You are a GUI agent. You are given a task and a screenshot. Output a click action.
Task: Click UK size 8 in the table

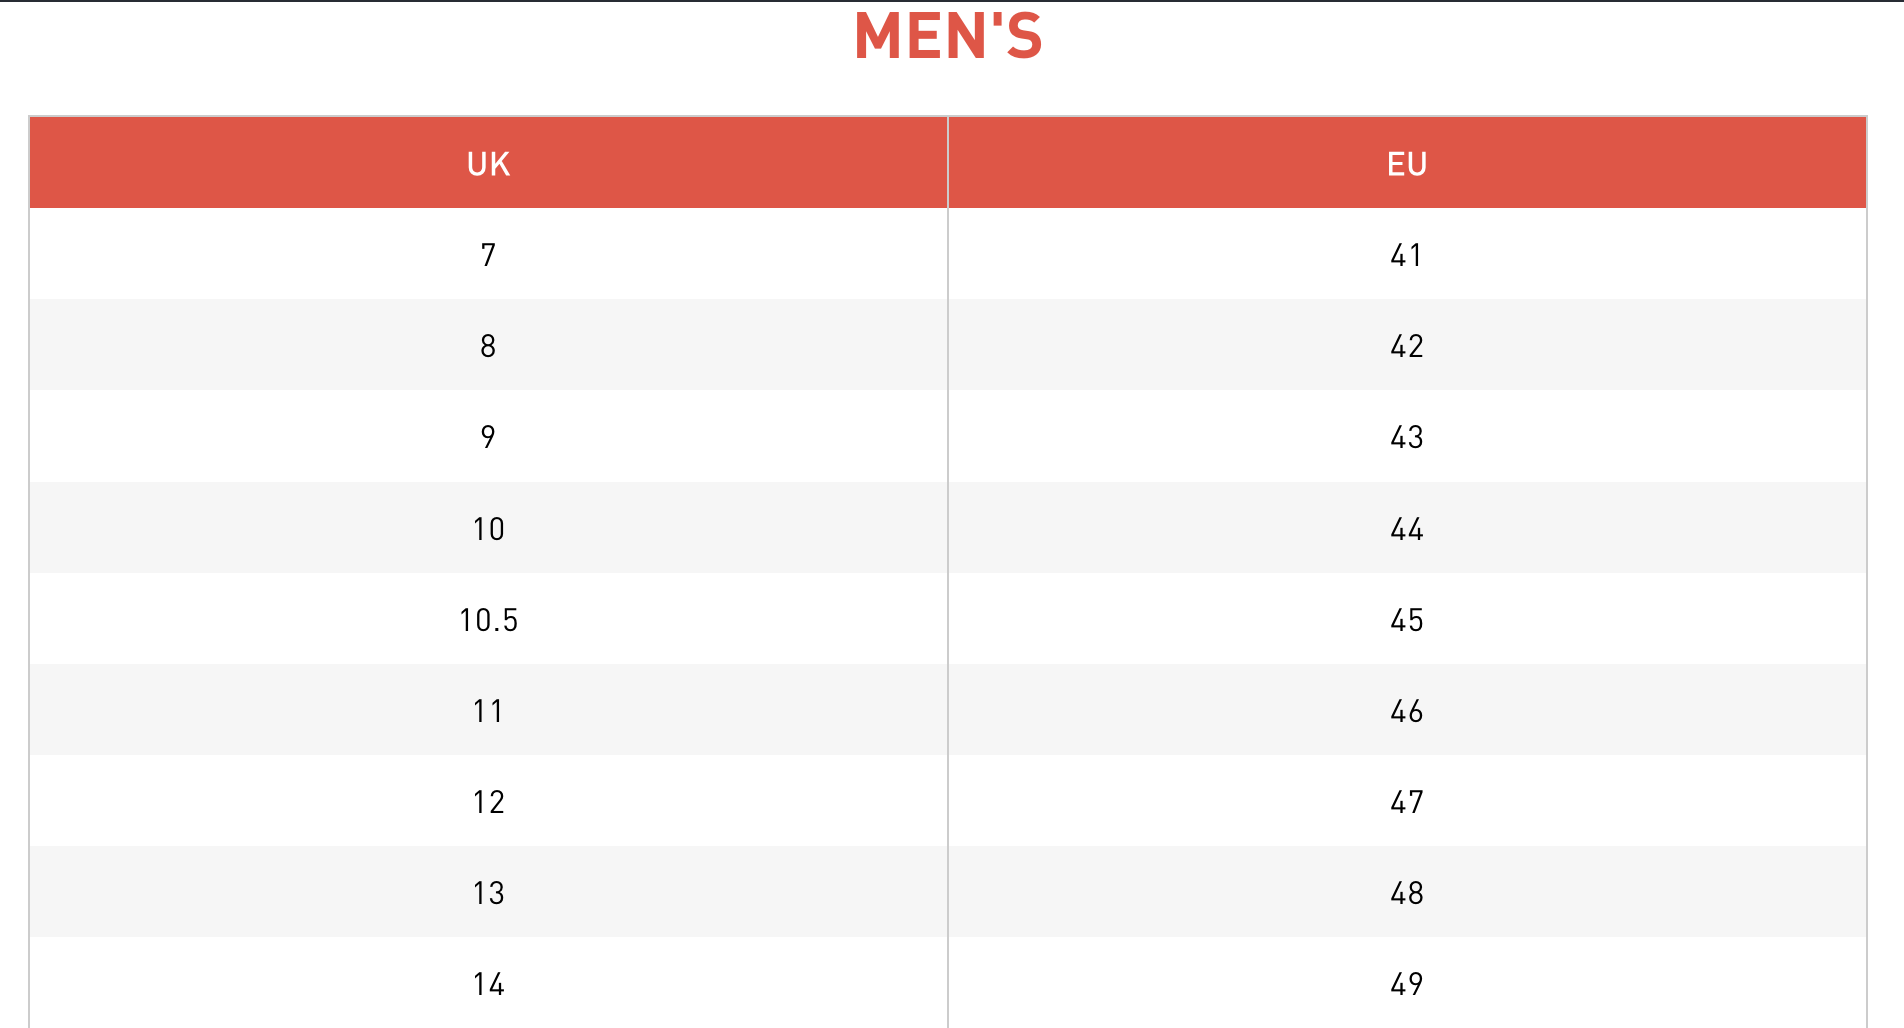tap(488, 346)
